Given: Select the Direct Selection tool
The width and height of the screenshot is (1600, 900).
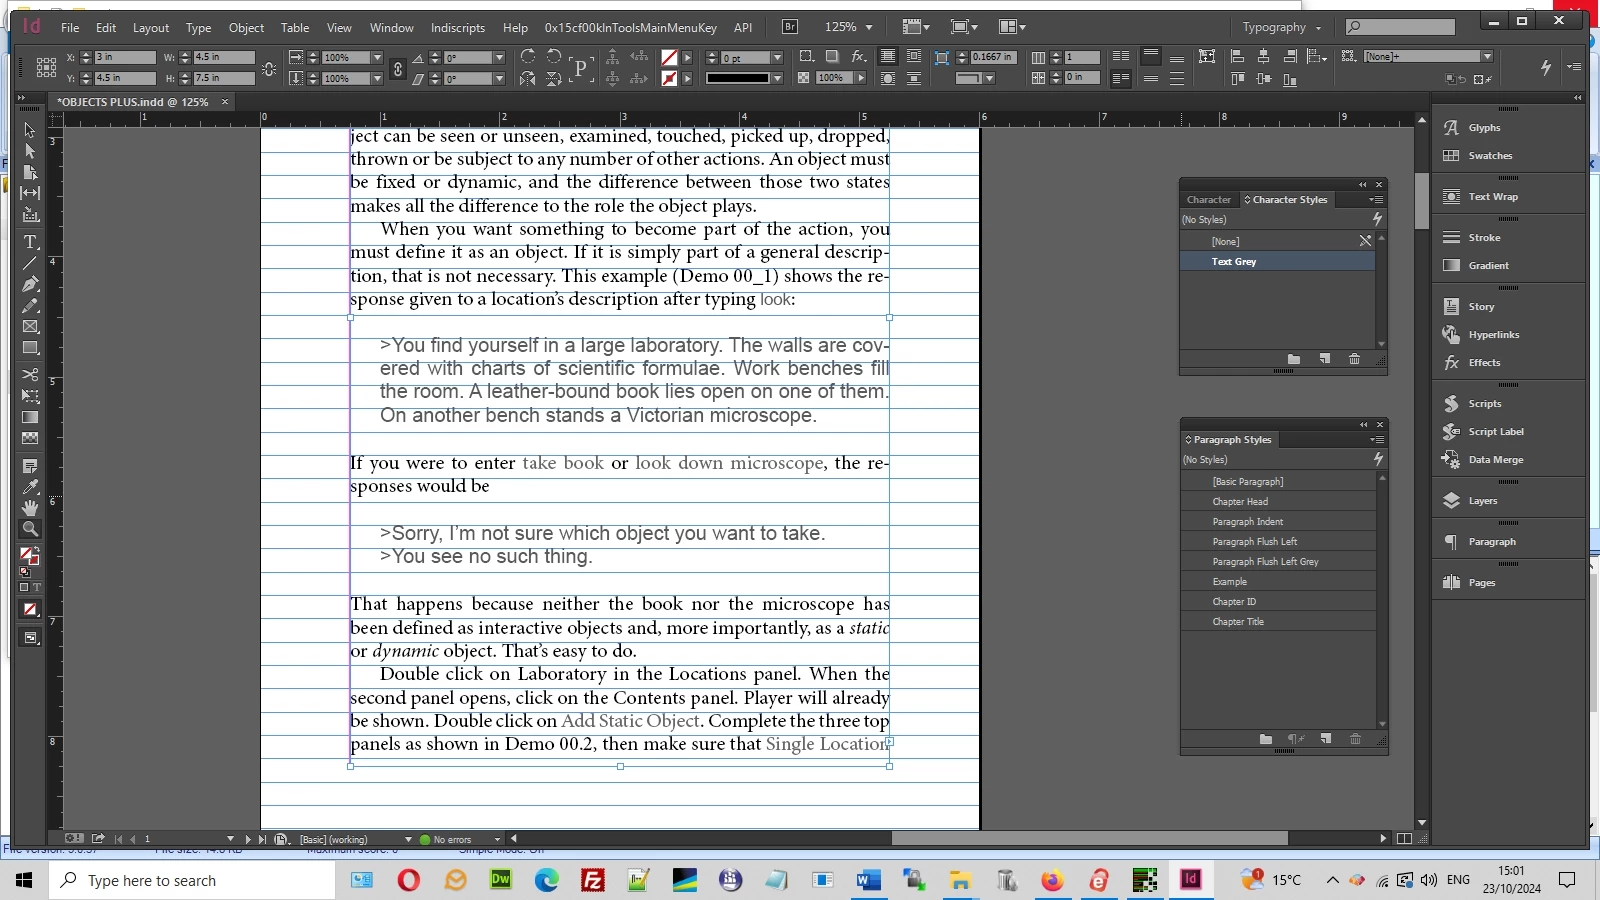Looking at the screenshot, I should coord(30,151).
